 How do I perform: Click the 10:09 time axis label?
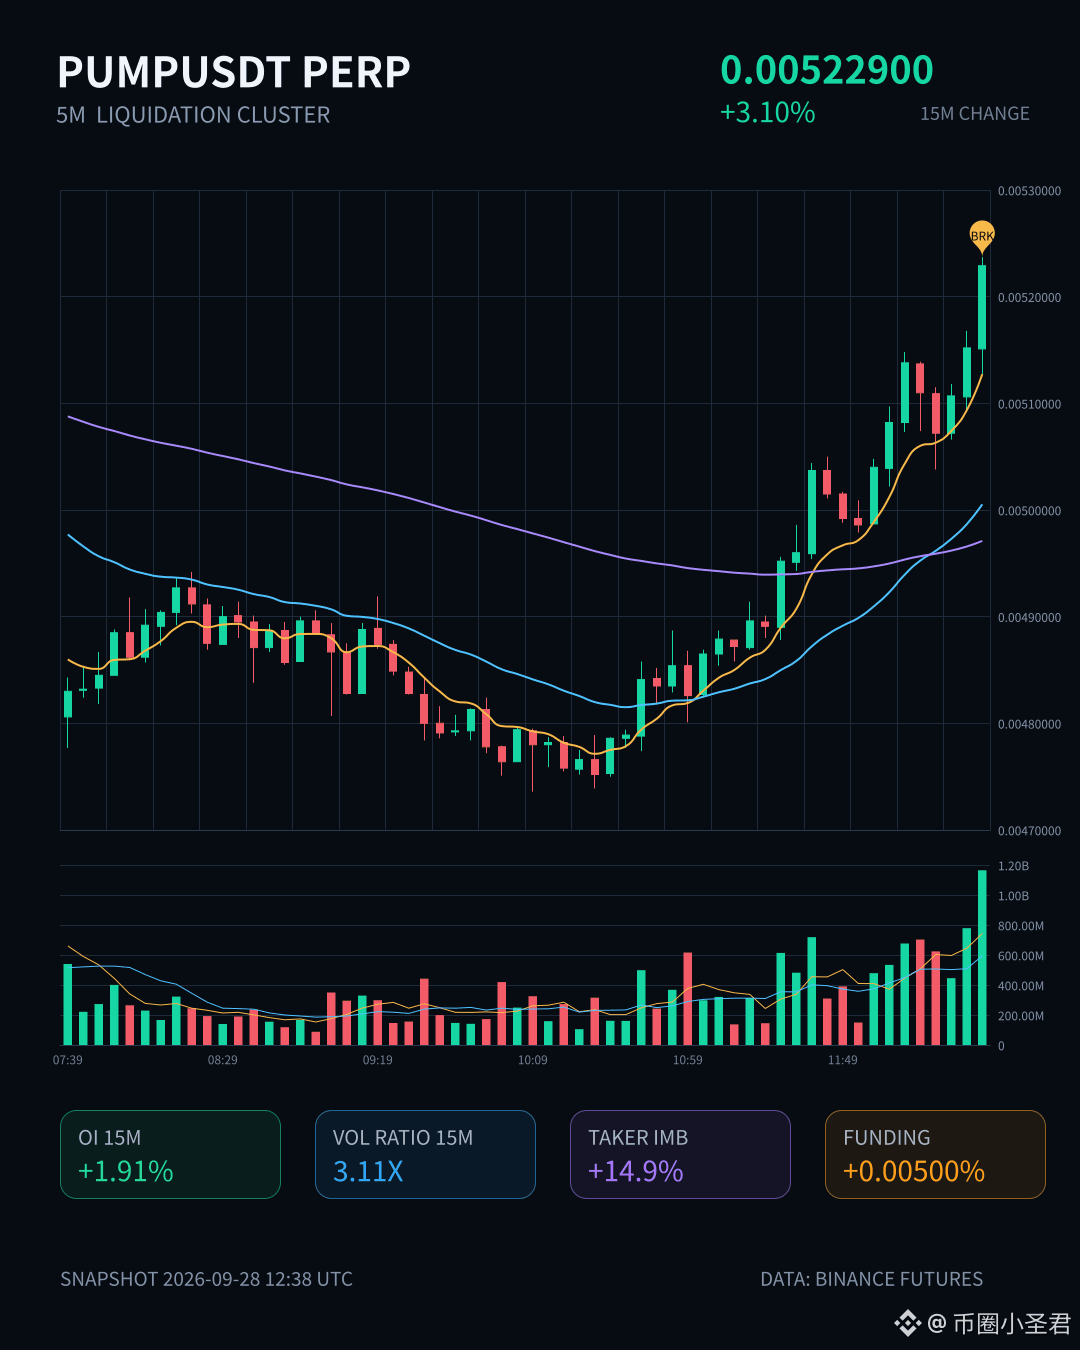533,1060
